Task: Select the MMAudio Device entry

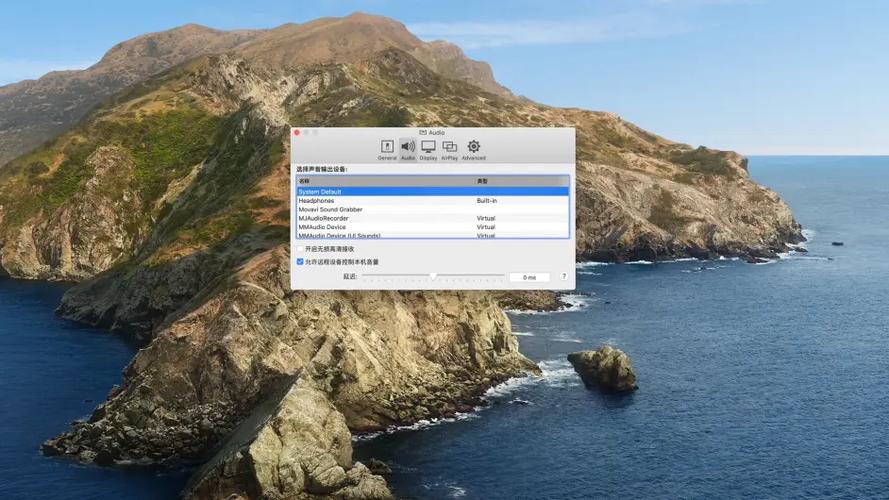Action: [x=433, y=227]
